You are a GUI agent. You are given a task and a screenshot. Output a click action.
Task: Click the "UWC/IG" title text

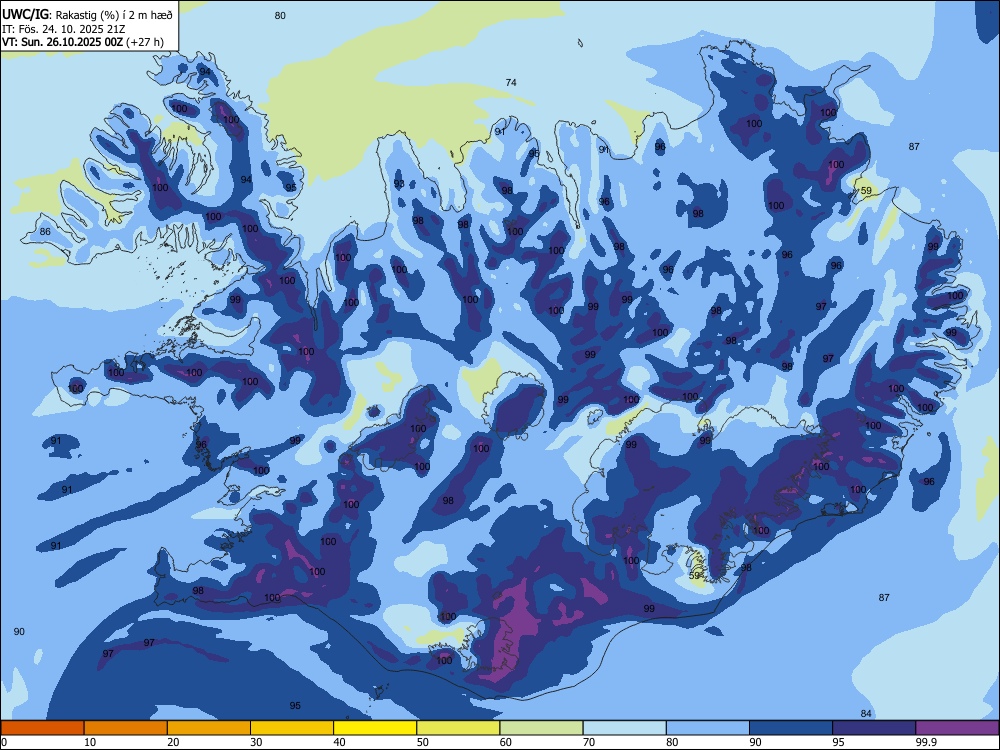[x=25, y=13]
